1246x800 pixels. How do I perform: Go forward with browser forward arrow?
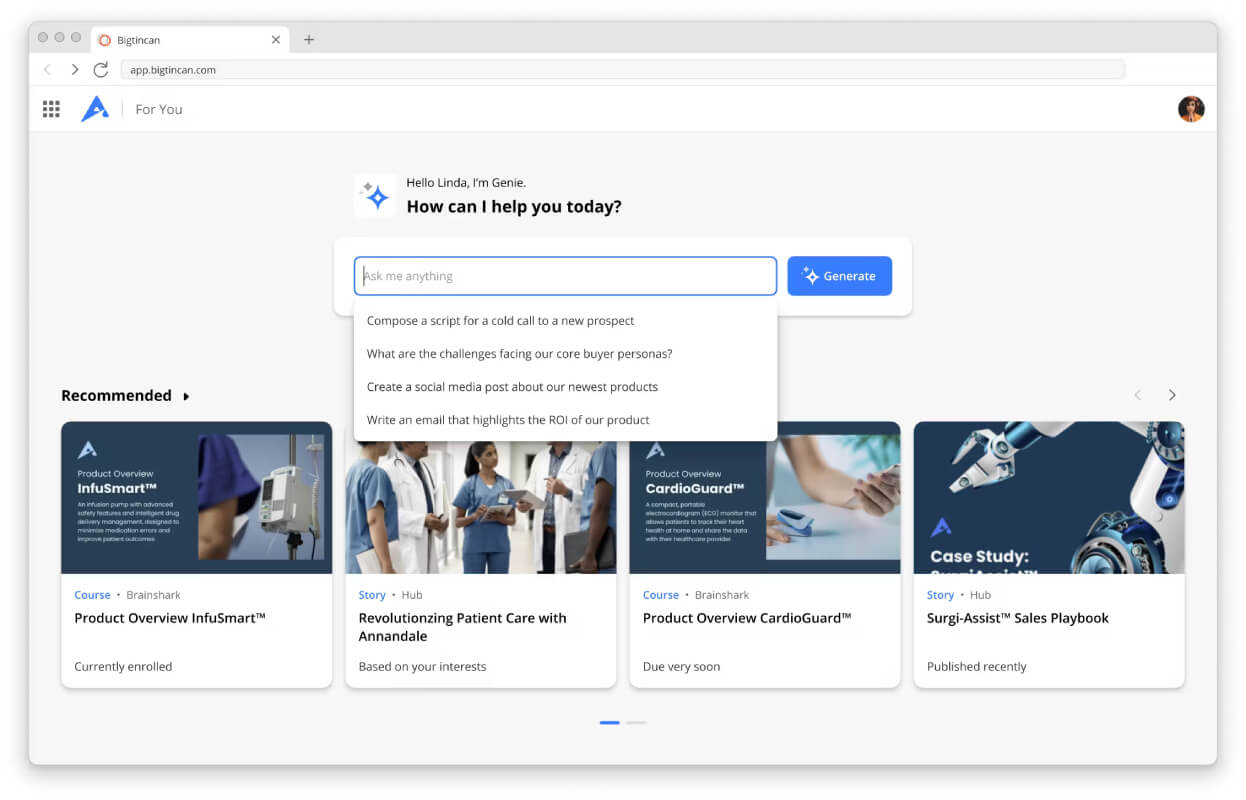click(74, 70)
